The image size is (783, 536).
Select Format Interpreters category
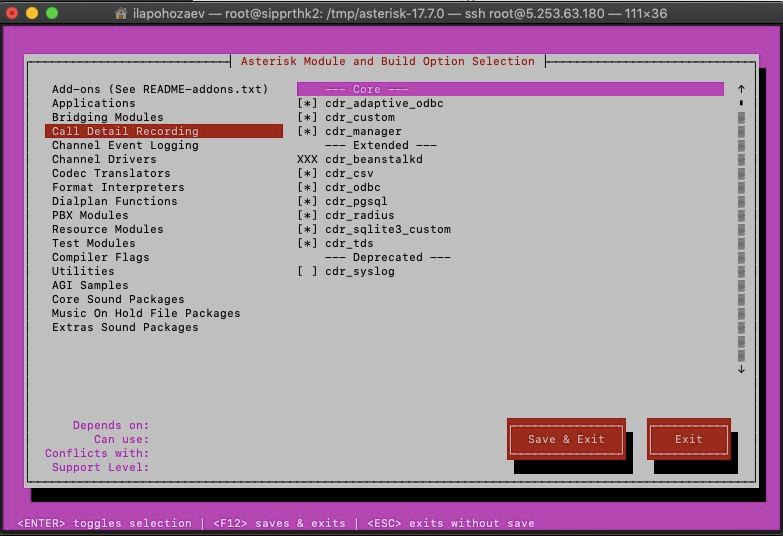click(118, 187)
